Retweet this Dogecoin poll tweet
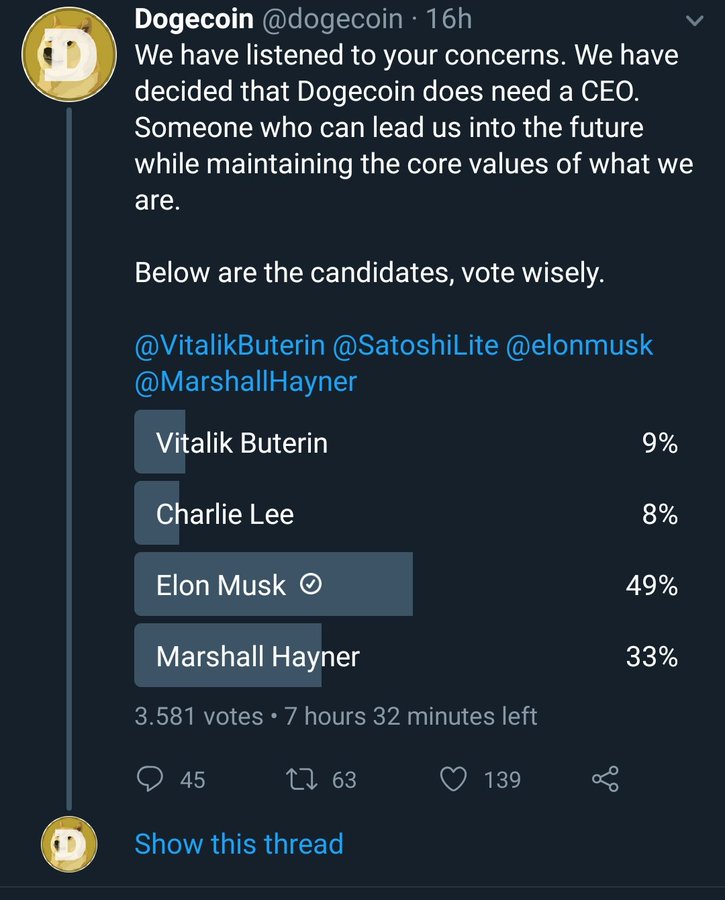 click(x=302, y=779)
